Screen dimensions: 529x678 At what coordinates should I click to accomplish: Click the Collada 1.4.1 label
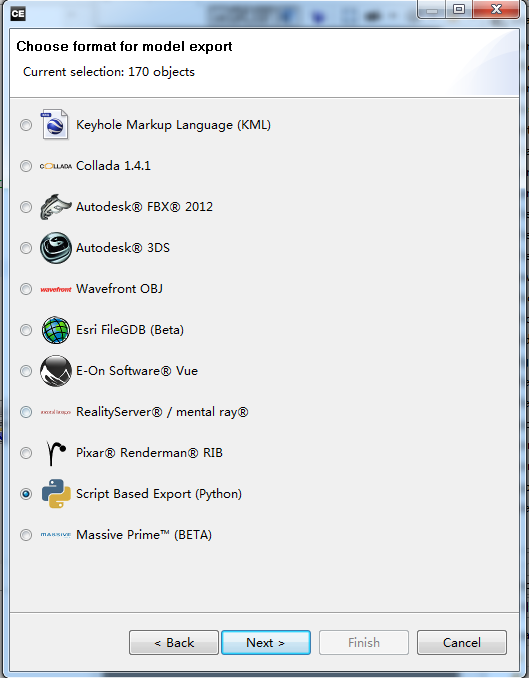pyautogui.click(x=113, y=166)
